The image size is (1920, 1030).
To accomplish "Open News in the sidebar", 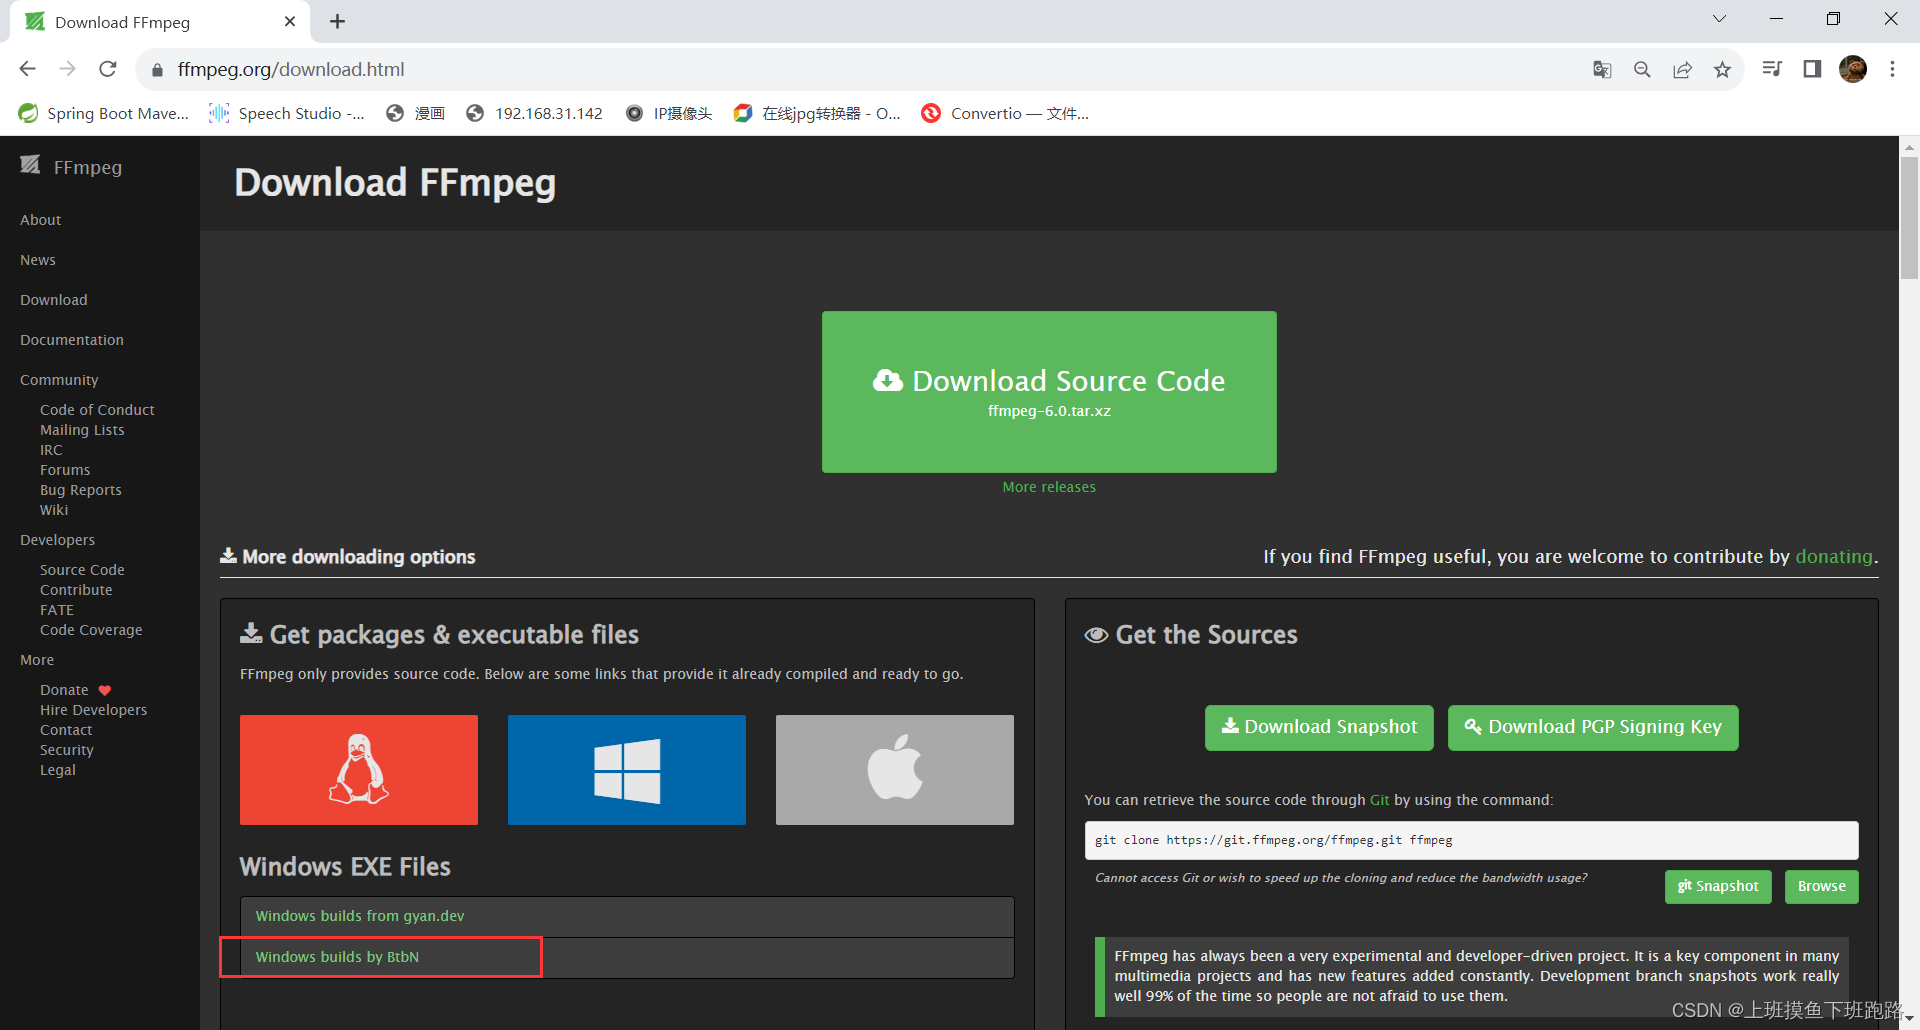I will click(x=38, y=260).
